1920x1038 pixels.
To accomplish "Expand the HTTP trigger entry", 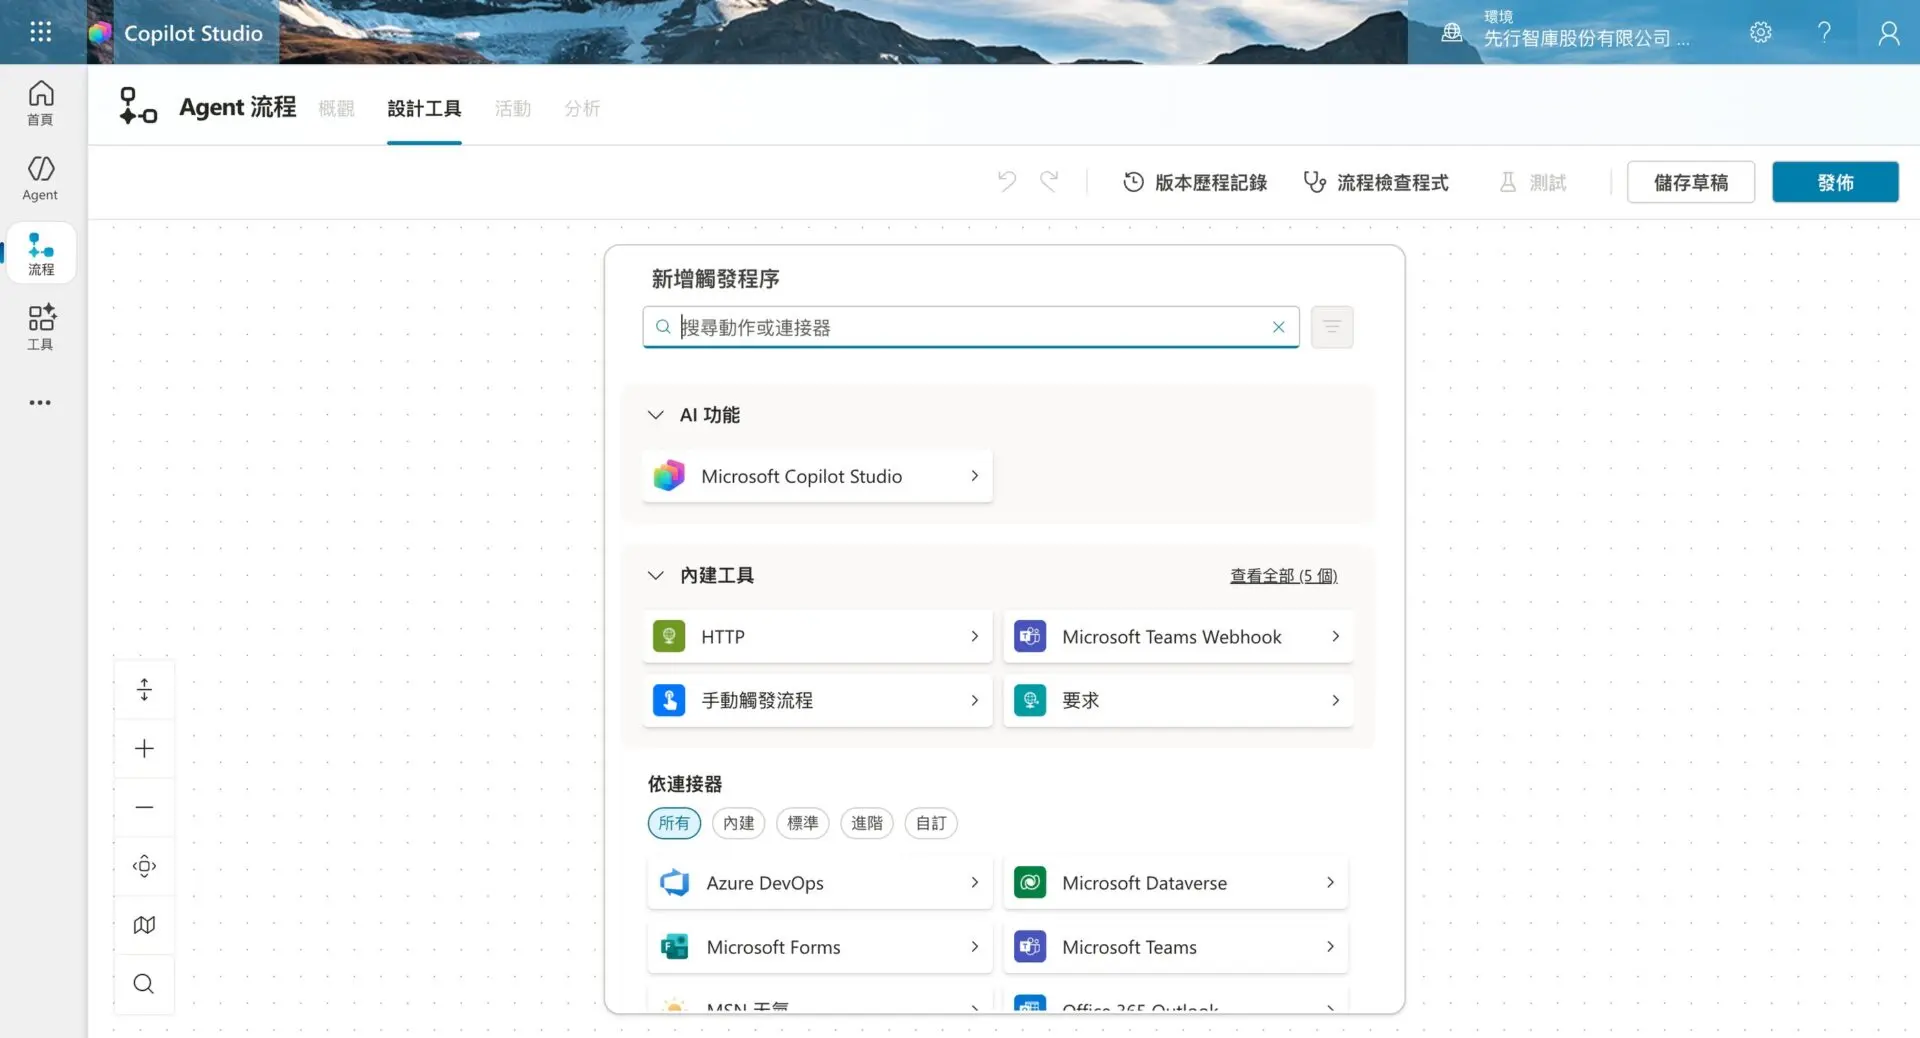I will click(818, 637).
